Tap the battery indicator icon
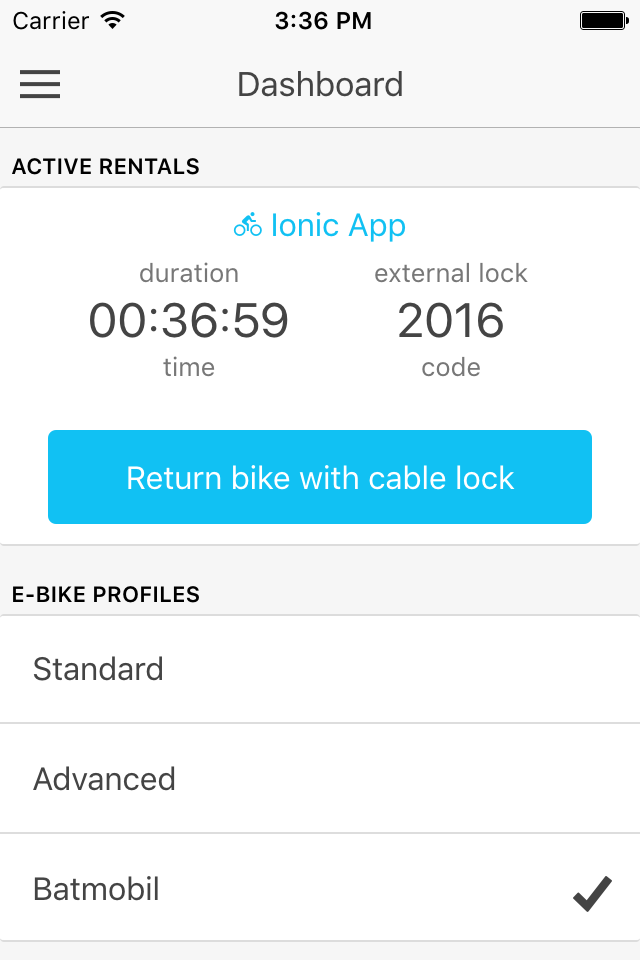Viewport: 640px width, 960px height. pyautogui.click(x=604, y=21)
